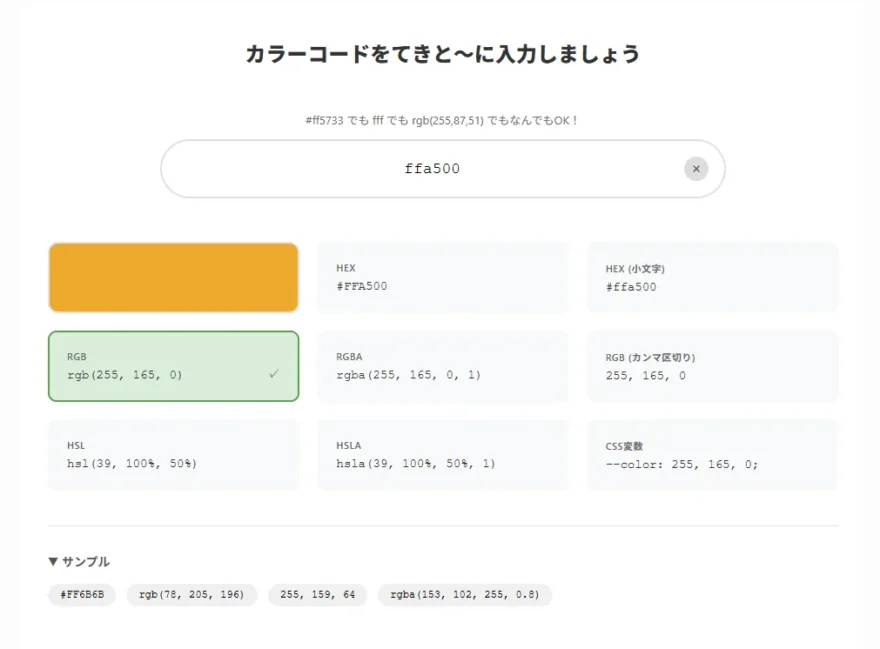The image size is (880, 649).
Task: Select the 255, 159, 64 sample chip
Action: click(317, 595)
